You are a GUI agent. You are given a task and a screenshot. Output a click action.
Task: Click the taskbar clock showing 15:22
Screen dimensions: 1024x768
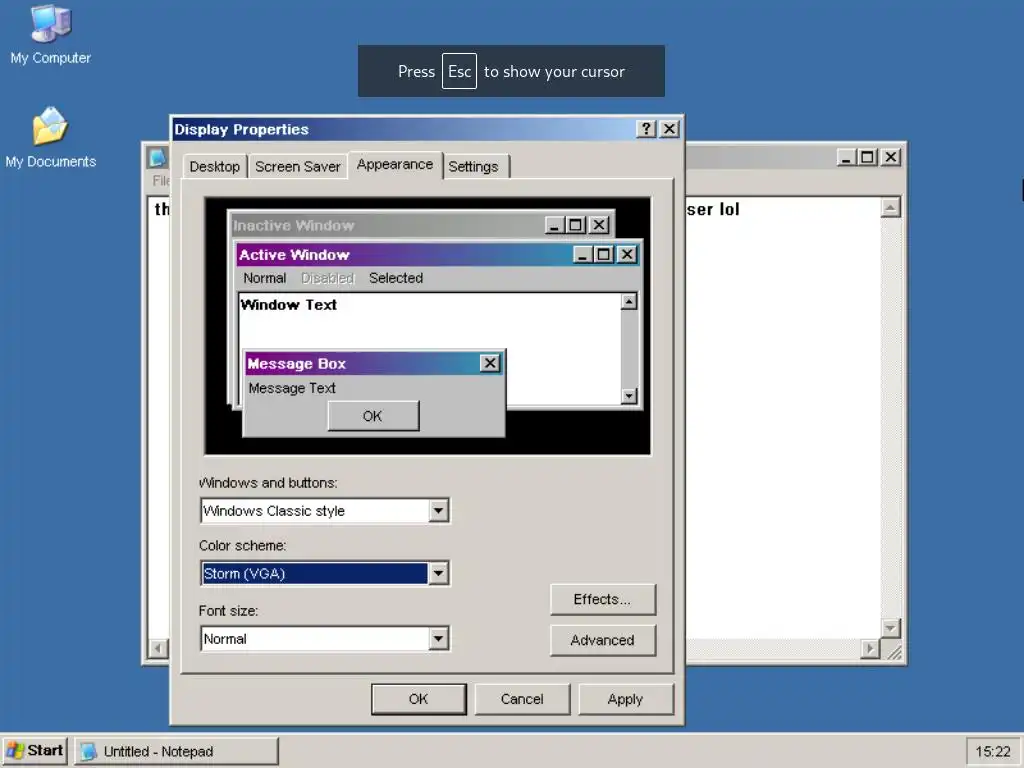click(x=993, y=752)
